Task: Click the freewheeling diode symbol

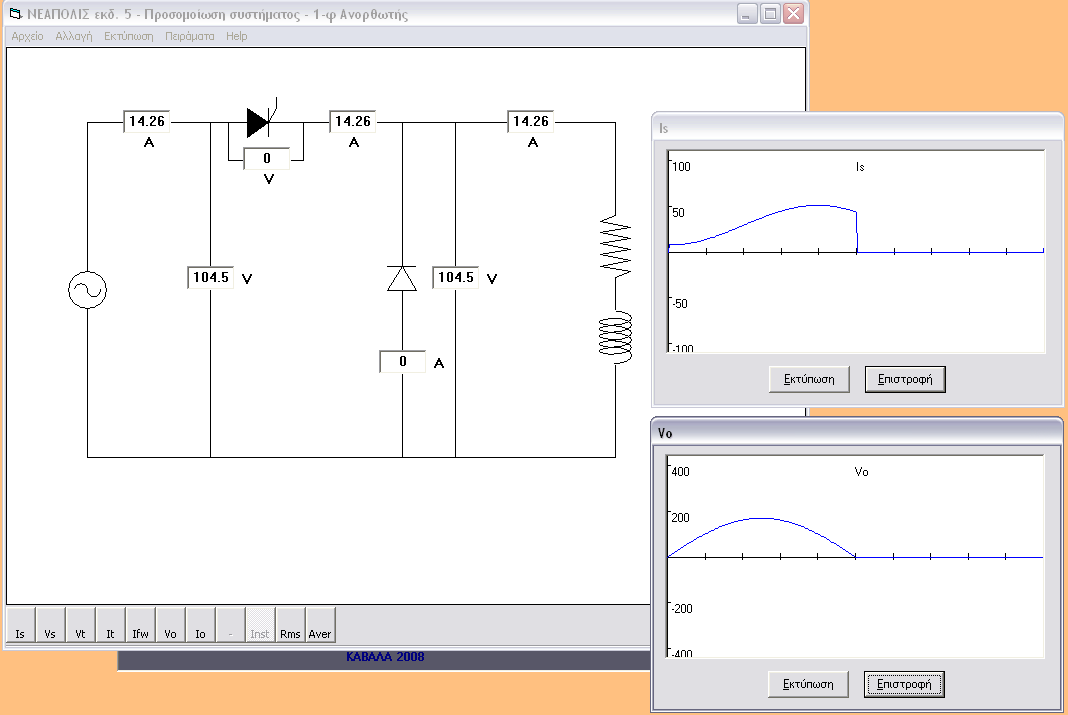Action: [402, 279]
